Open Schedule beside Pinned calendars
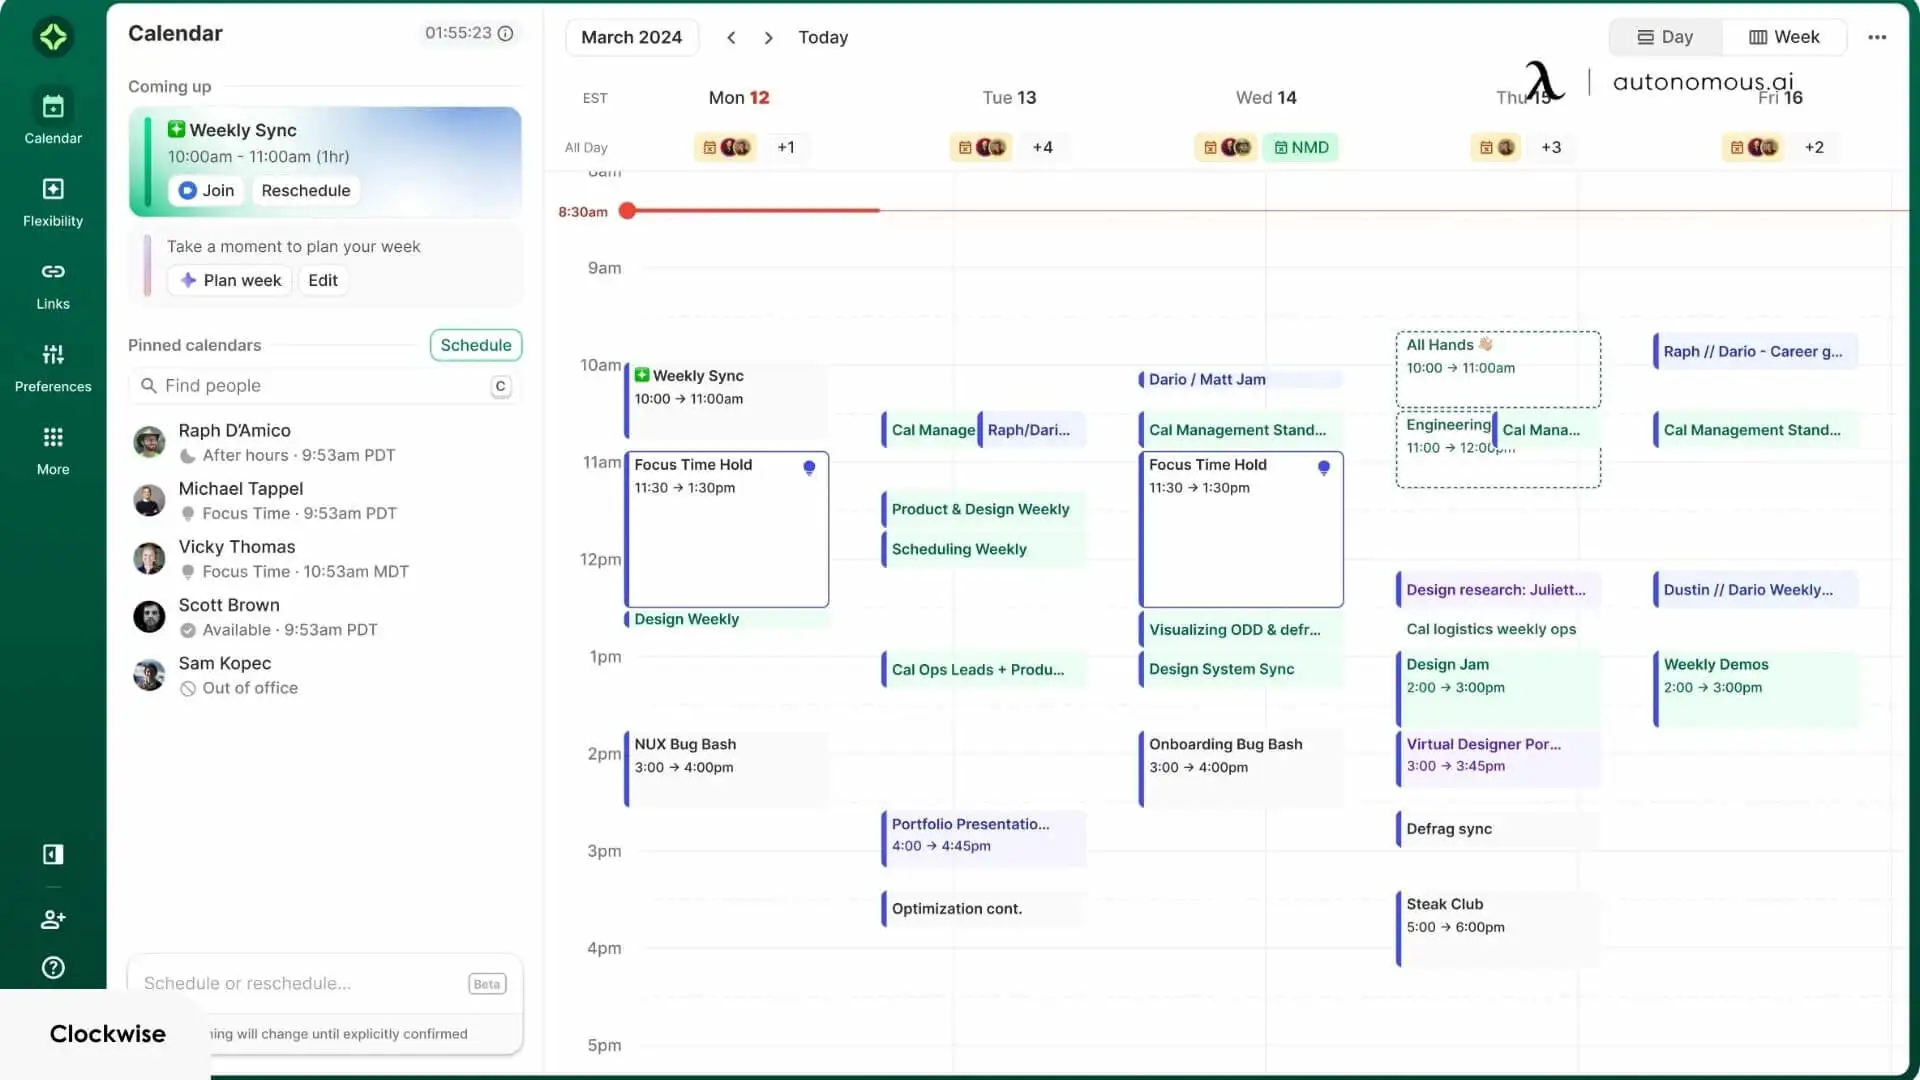This screenshot has width=1920, height=1080. click(x=475, y=344)
